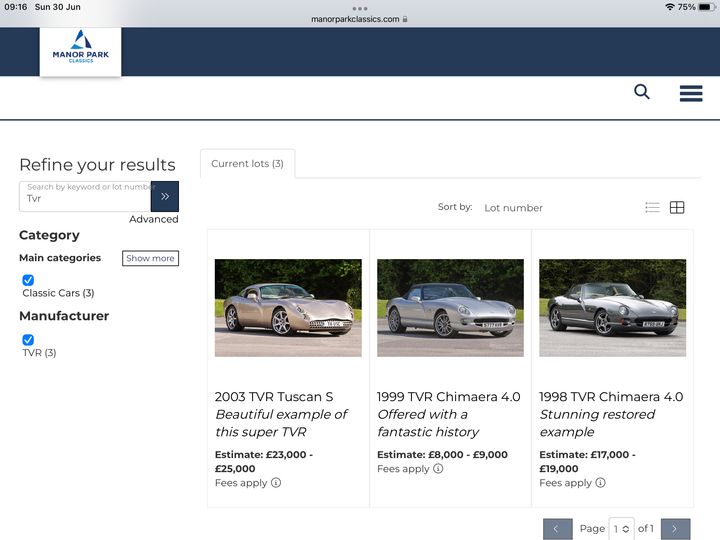This screenshot has height=540, width=720.
Task: Go to previous results page arrow
Action: click(557, 529)
